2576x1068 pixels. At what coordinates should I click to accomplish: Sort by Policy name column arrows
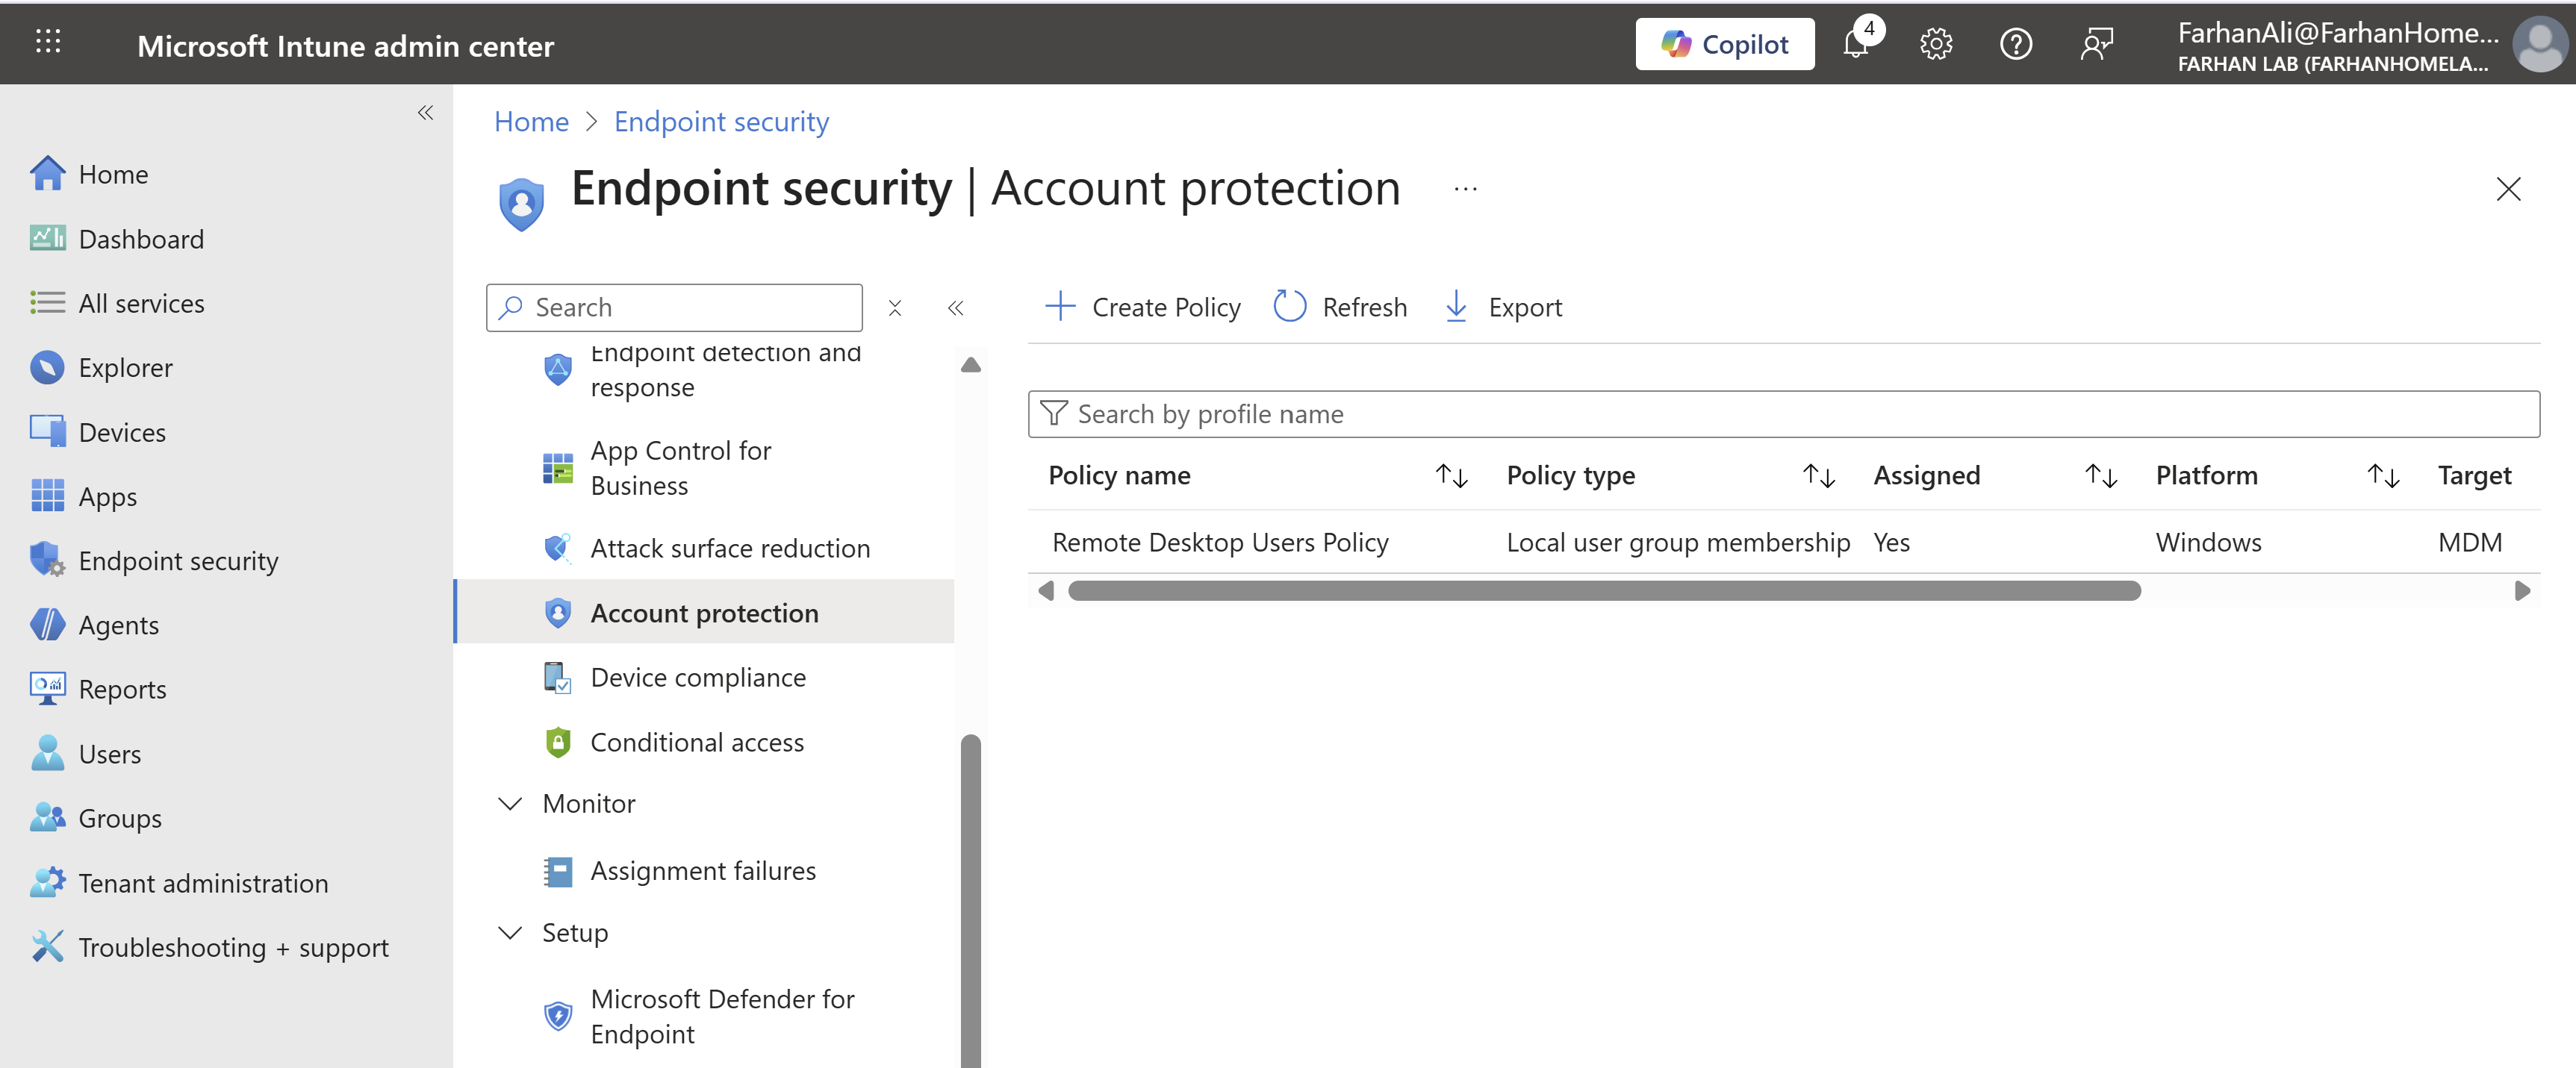pyautogui.click(x=1451, y=476)
